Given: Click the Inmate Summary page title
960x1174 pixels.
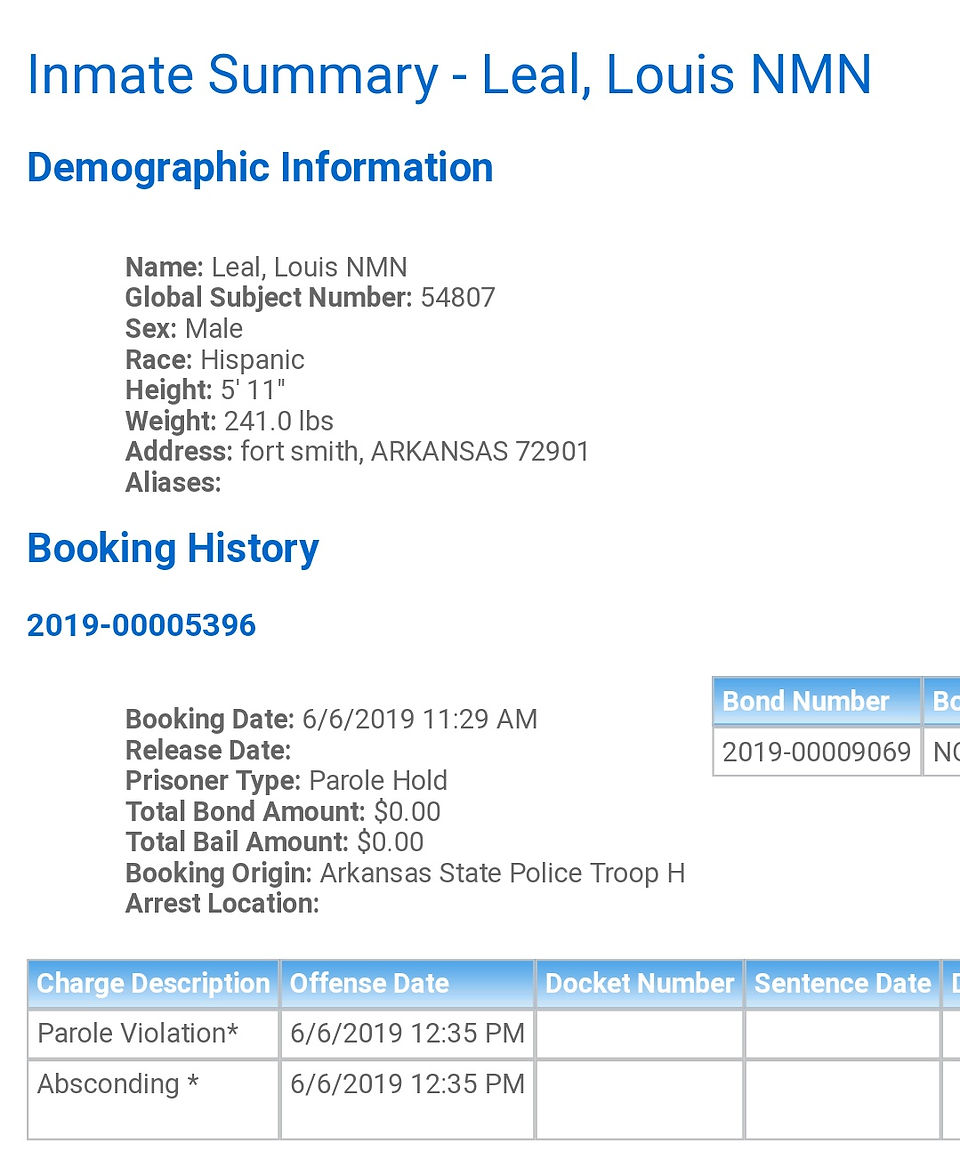Looking at the screenshot, I should 449,75.
